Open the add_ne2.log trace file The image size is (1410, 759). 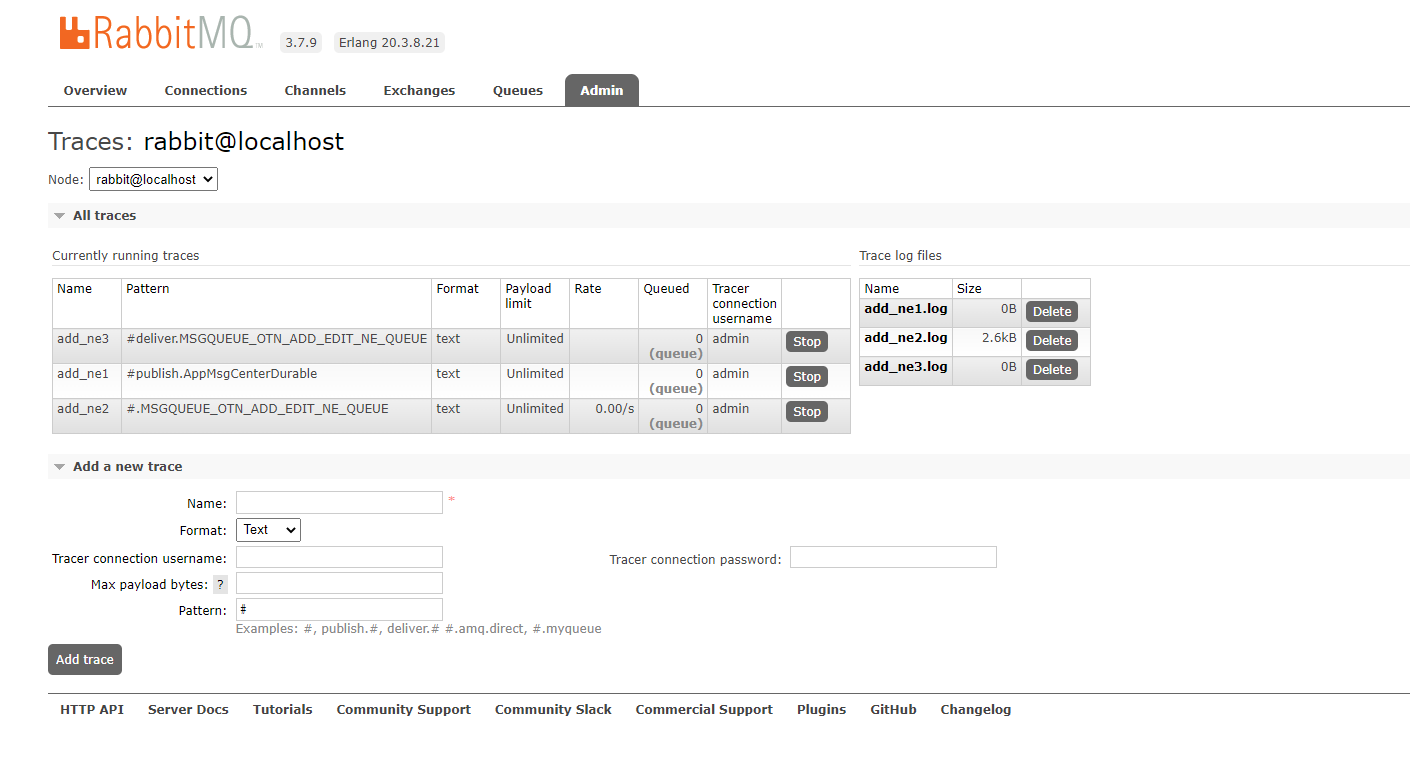click(x=905, y=338)
